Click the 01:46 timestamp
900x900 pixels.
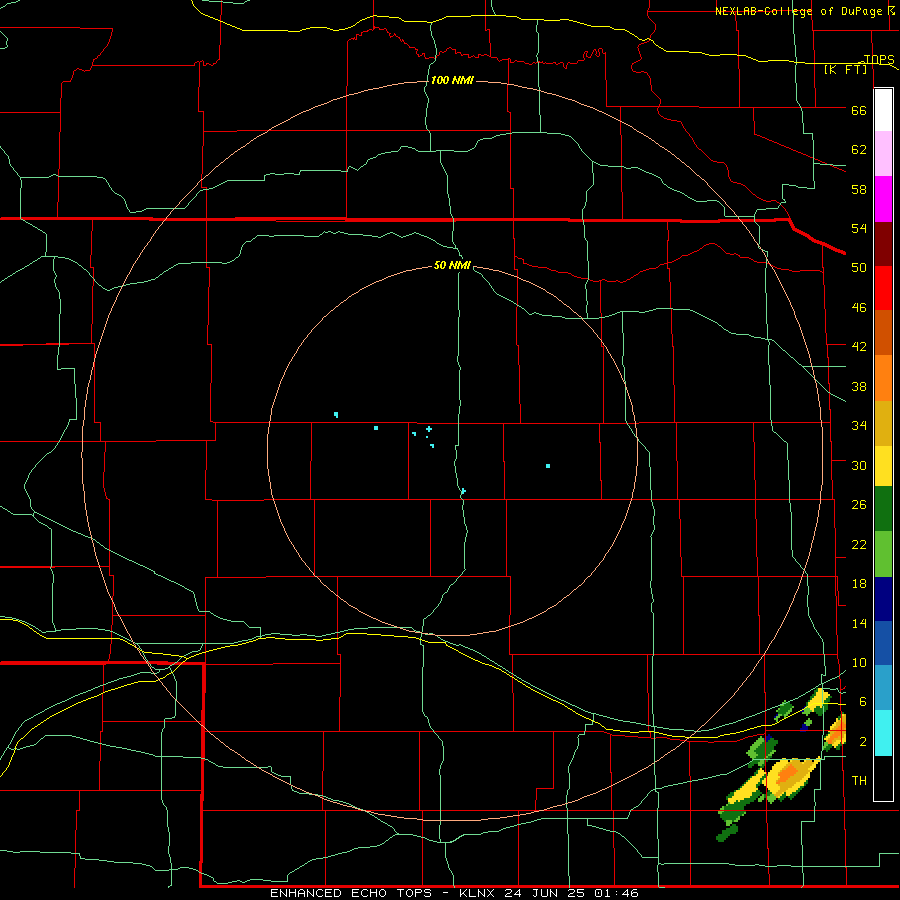pos(616,893)
